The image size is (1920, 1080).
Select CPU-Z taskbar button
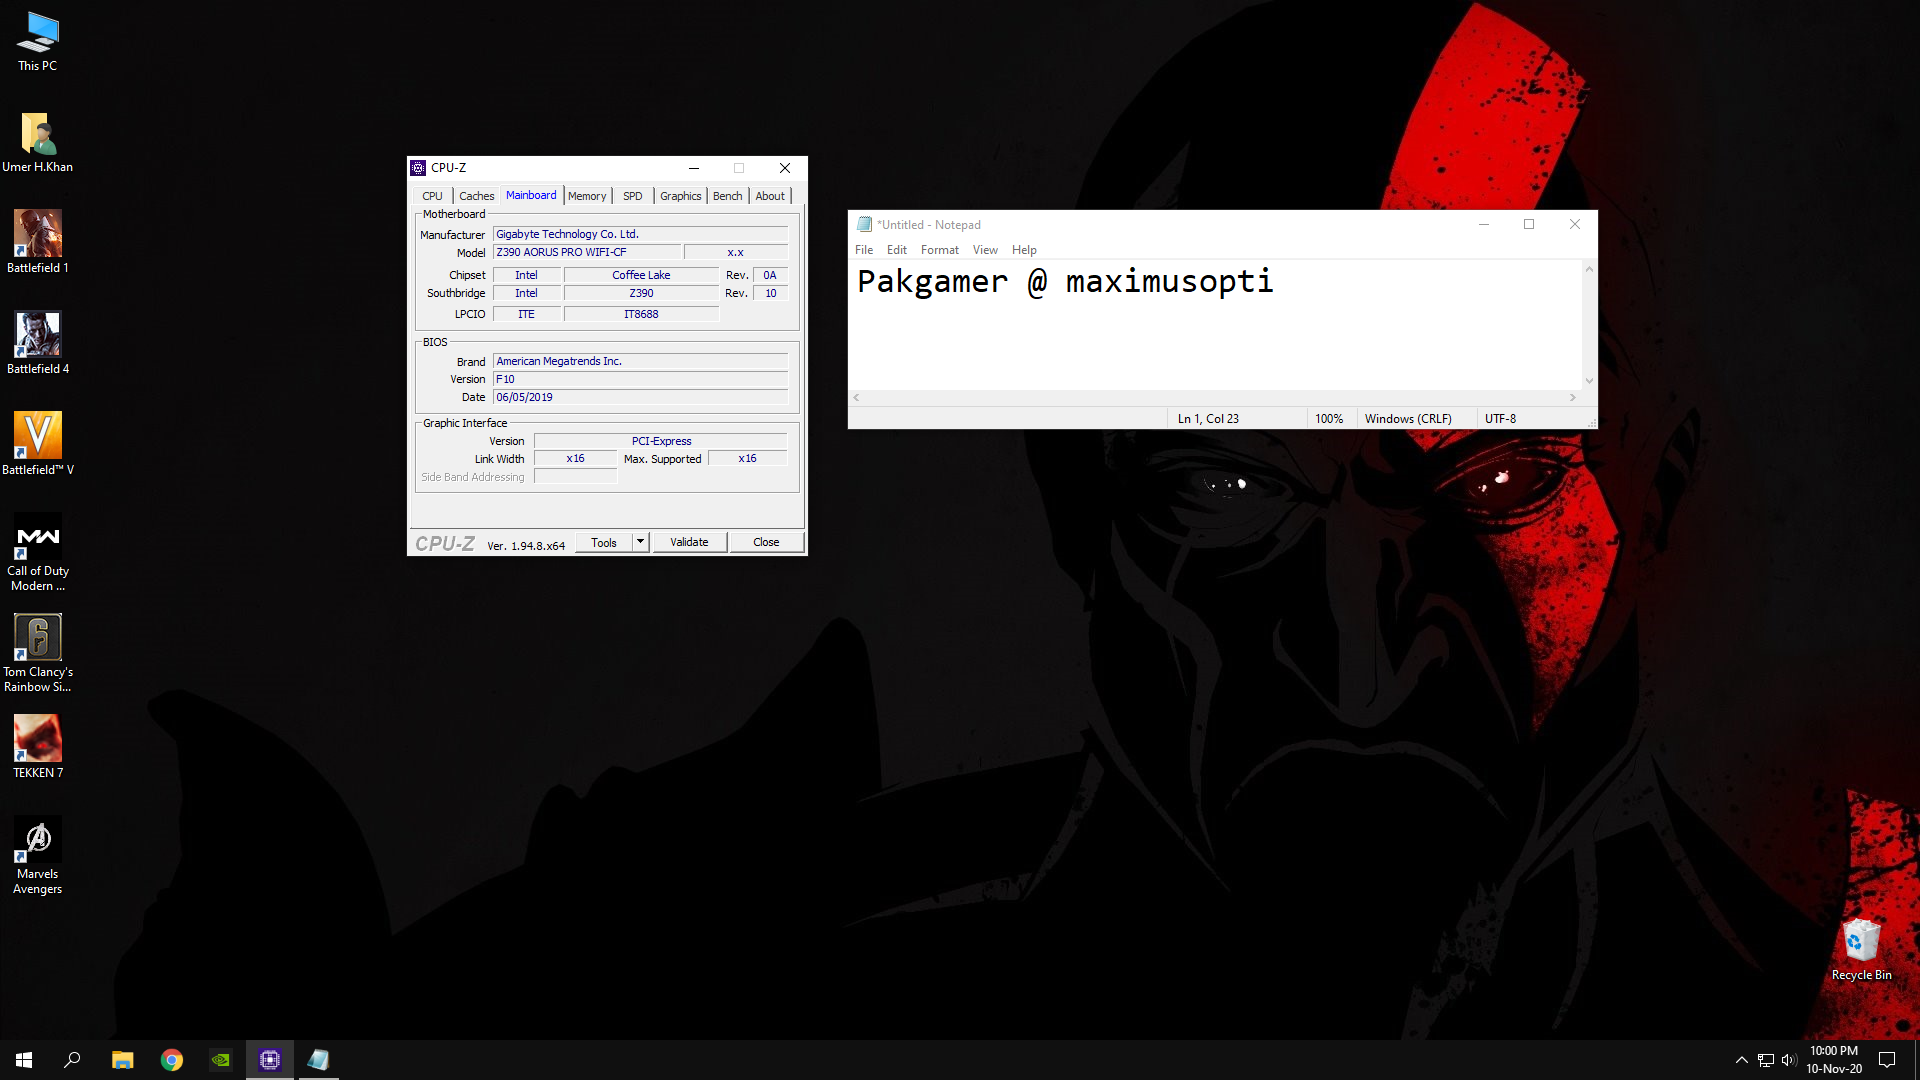270,1060
